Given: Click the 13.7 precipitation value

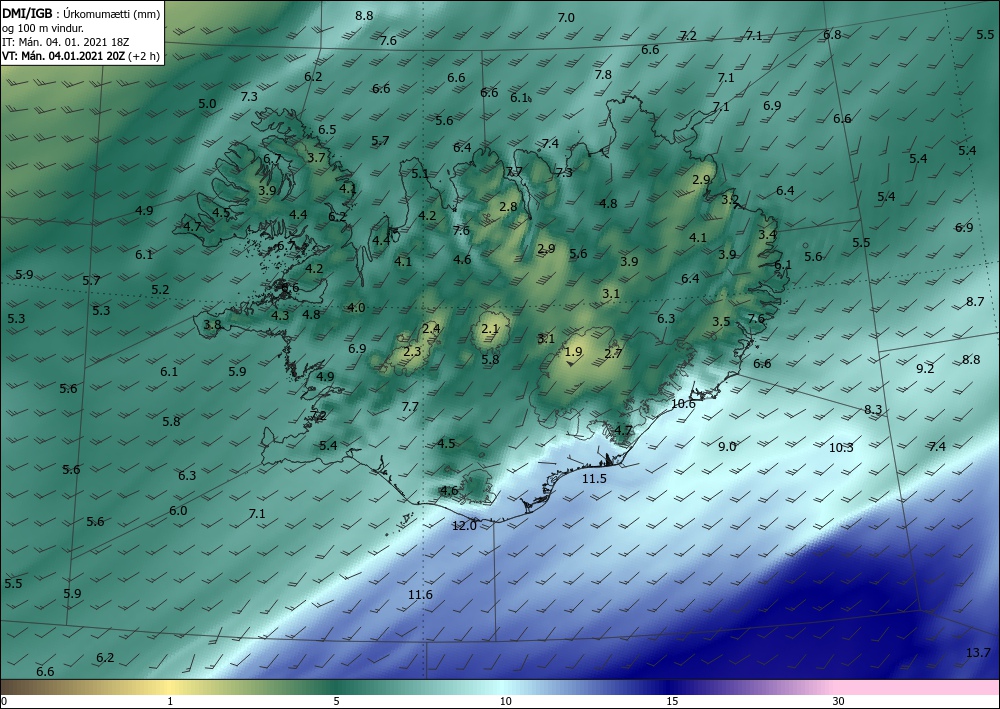Looking at the screenshot, I should pos(978,652).
